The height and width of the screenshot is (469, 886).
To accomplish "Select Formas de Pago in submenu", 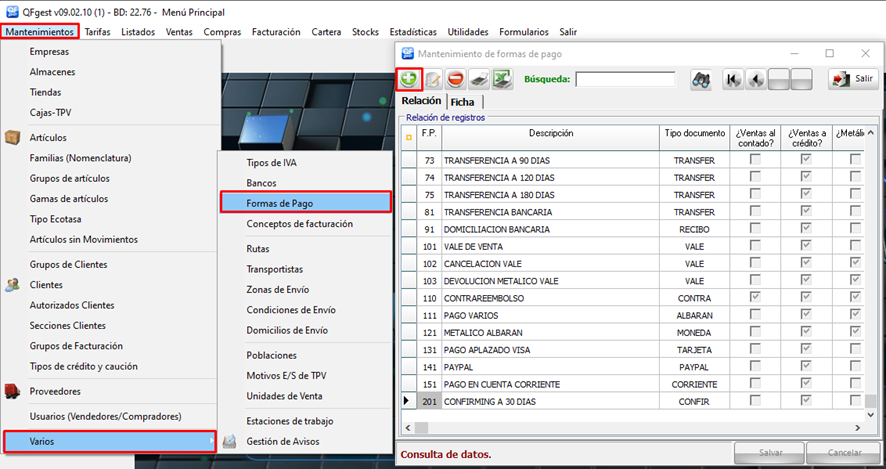I will coord(306,203).
